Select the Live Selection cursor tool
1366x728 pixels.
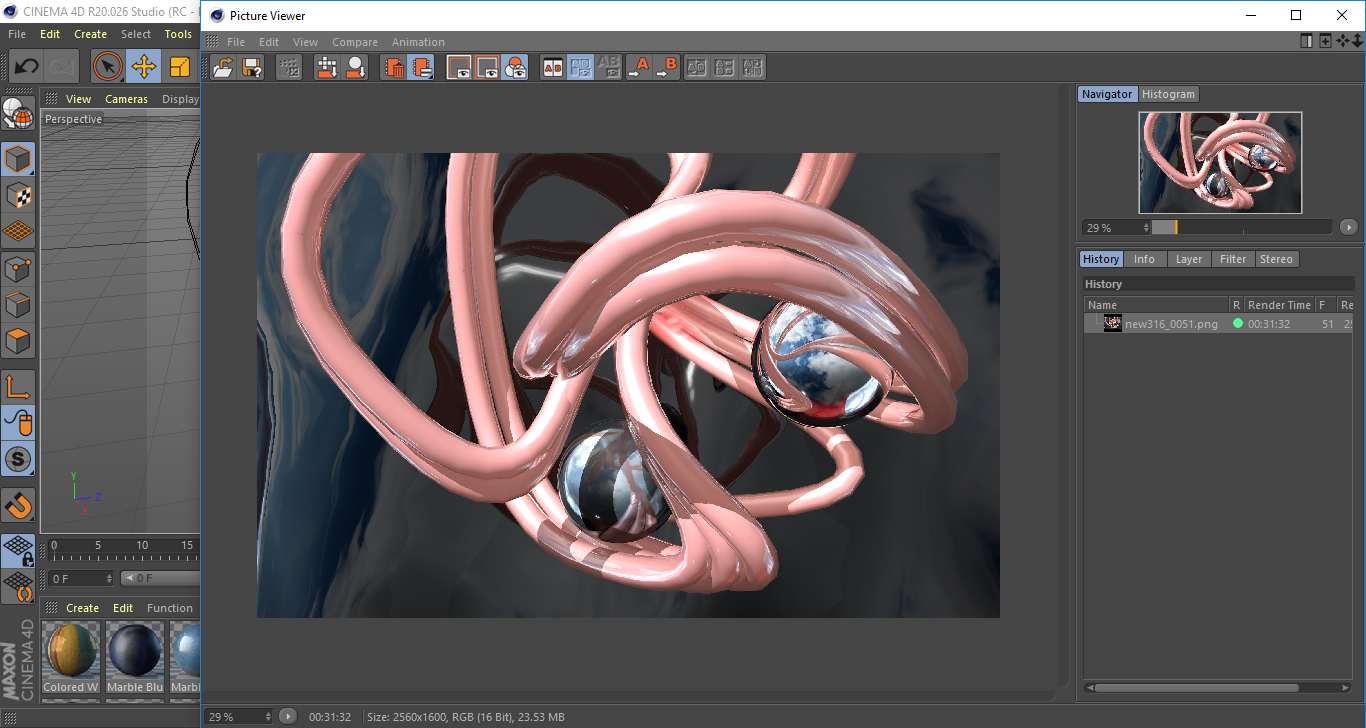pos(107,67)
